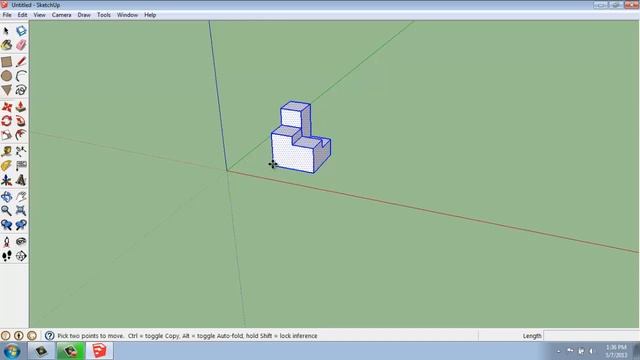This screenshot has width=640, height=360.
Task: Click the third status bar circle icon
Action: 31,336
